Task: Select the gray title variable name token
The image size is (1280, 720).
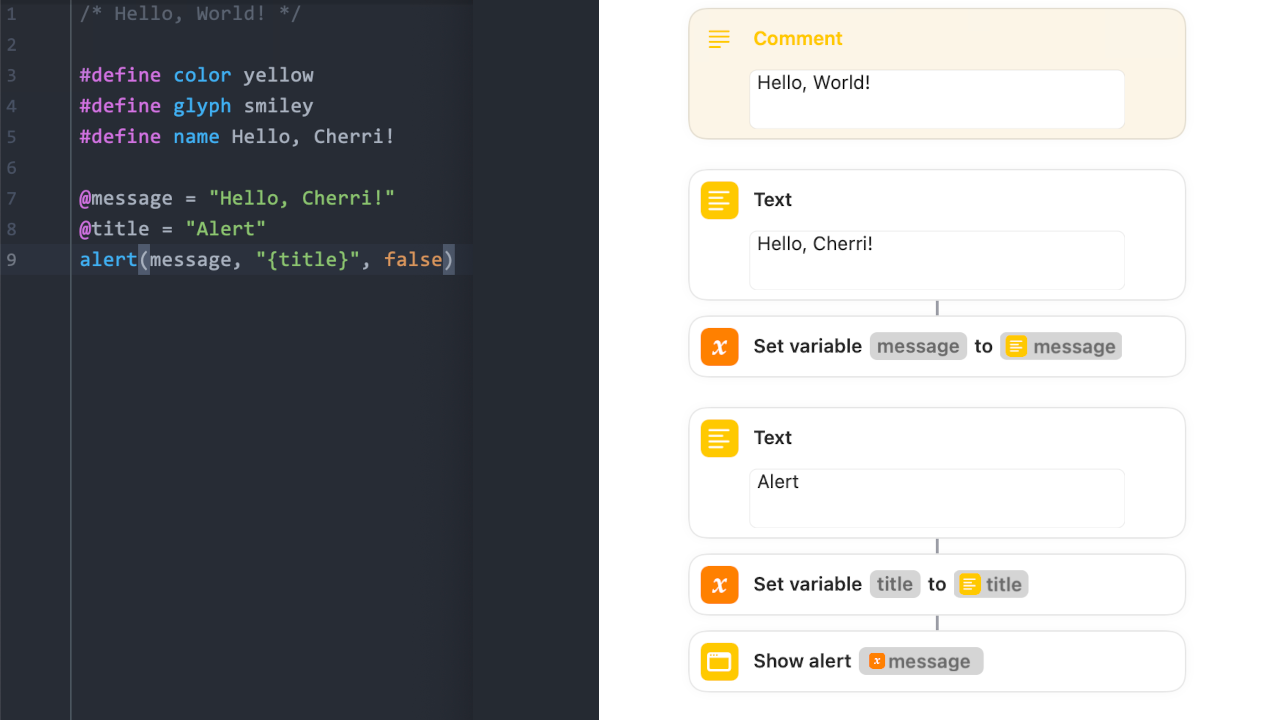Action: coord(895,584)
